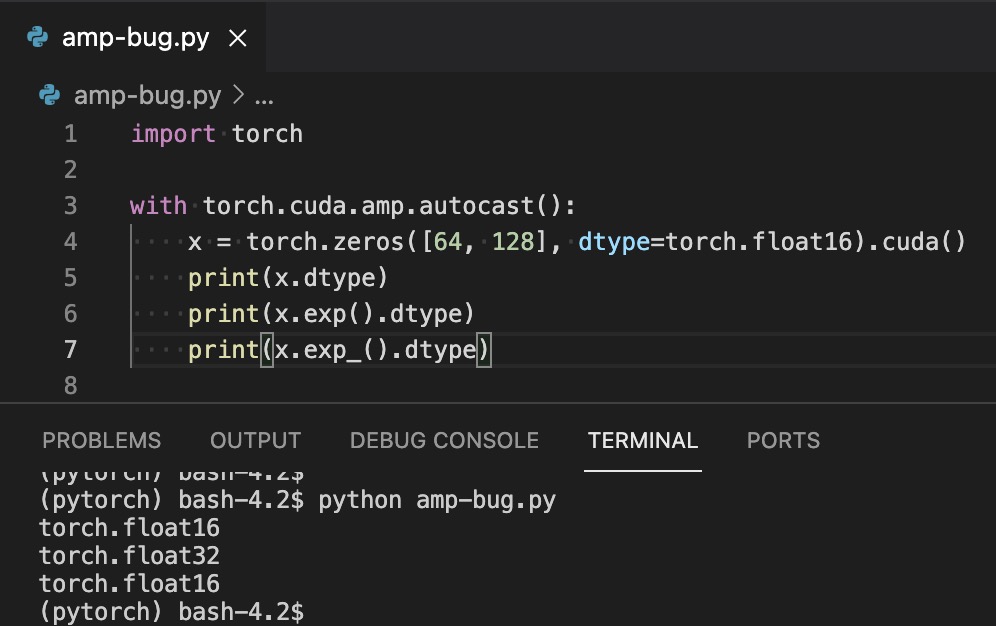Show the DEBUG CONSOLE panel
This screenshot has height=626, width=996.
pos(444,440)
